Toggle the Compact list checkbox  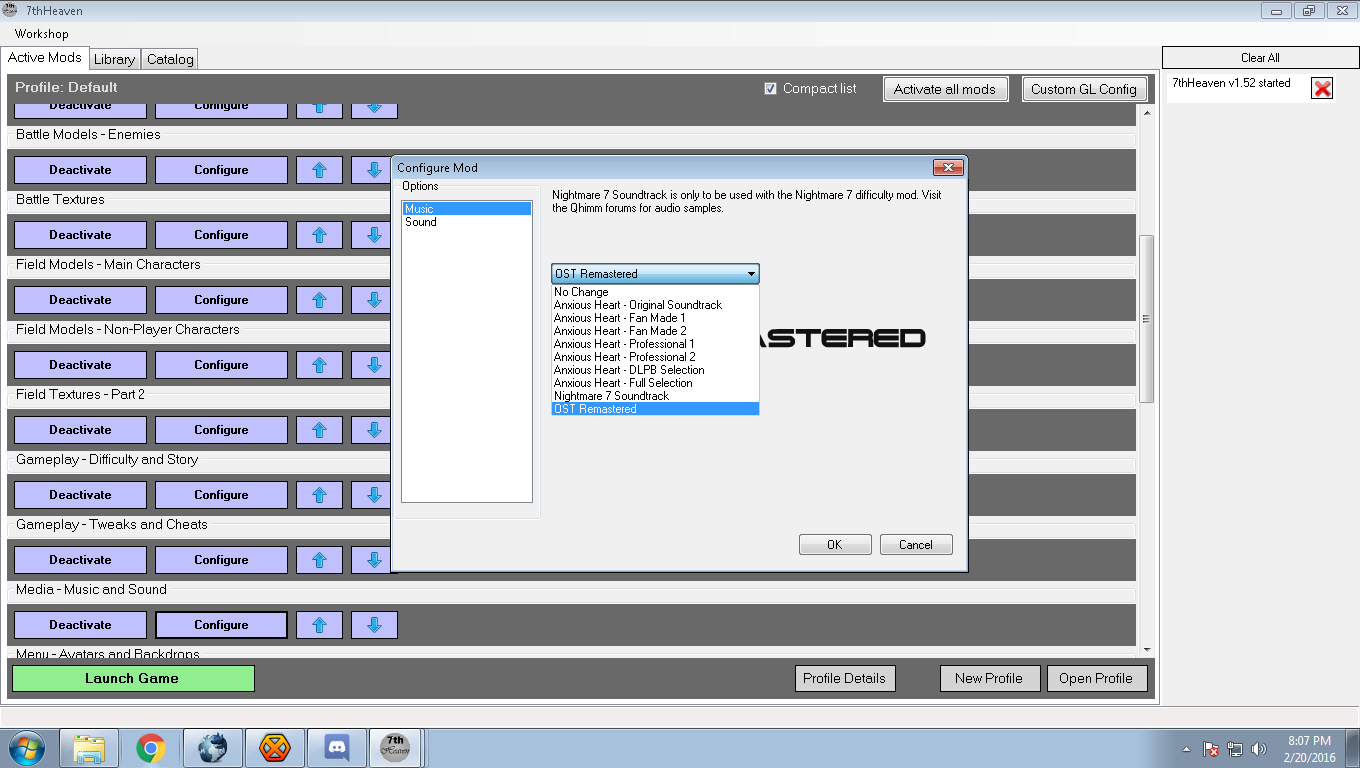(770, 88)
